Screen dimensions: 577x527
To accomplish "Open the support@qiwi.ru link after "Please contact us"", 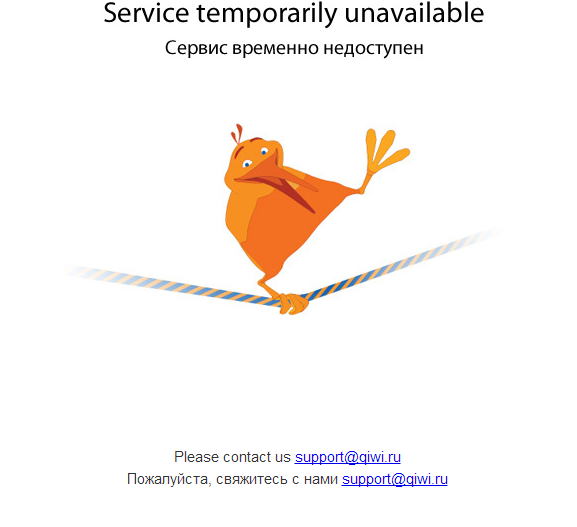I will pyautogui.click(x=347, y=457).
